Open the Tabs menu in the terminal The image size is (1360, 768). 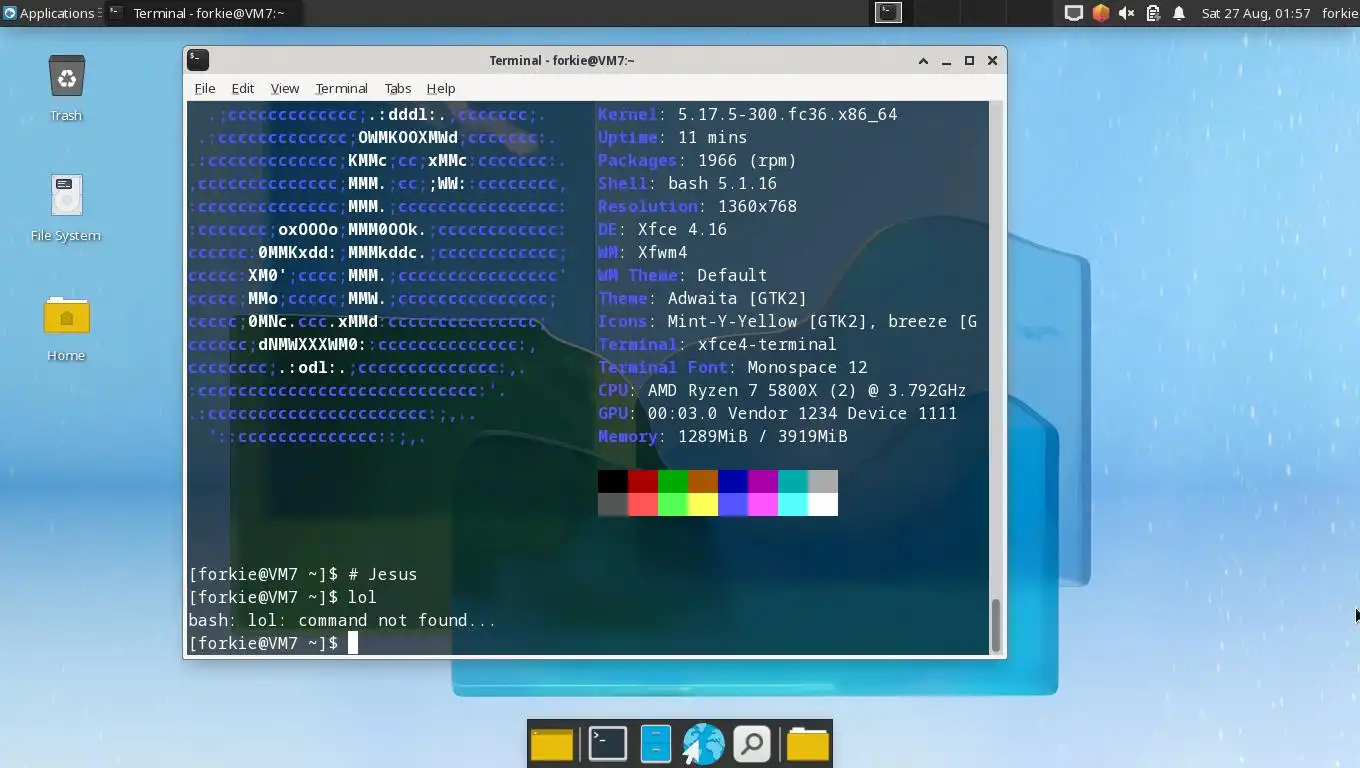click(x=398, y=88)
